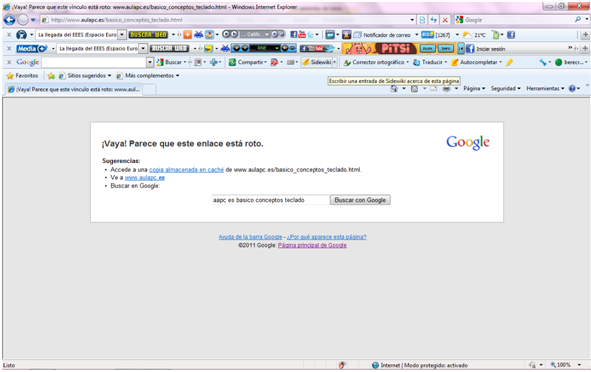Click the green account status dot
The width and height of the screenshot is (591, 372).
pos(559,62)
